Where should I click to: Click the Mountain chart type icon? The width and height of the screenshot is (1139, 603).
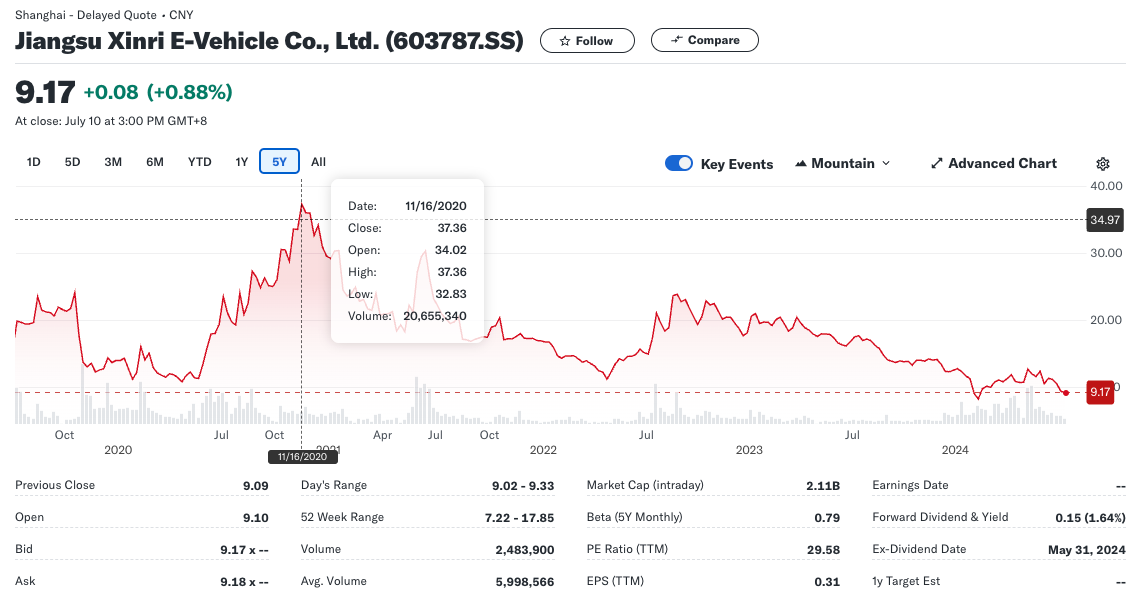pos(800,163)
